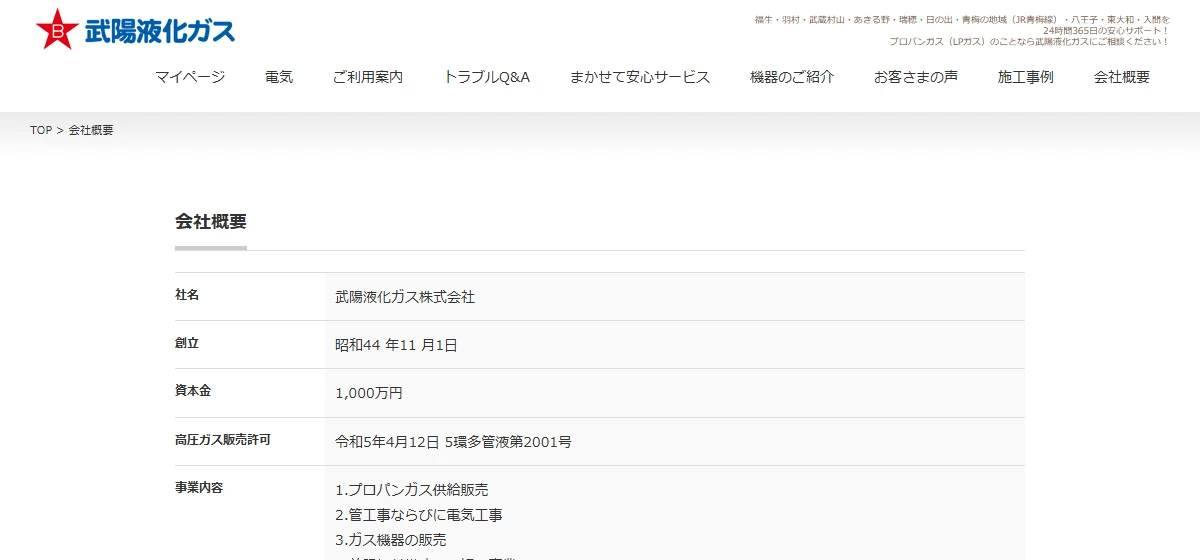Open the ご利用案内 menu item
This screenshot has width=1200, height=560.
pyautogui.click(x=368, y=77)
